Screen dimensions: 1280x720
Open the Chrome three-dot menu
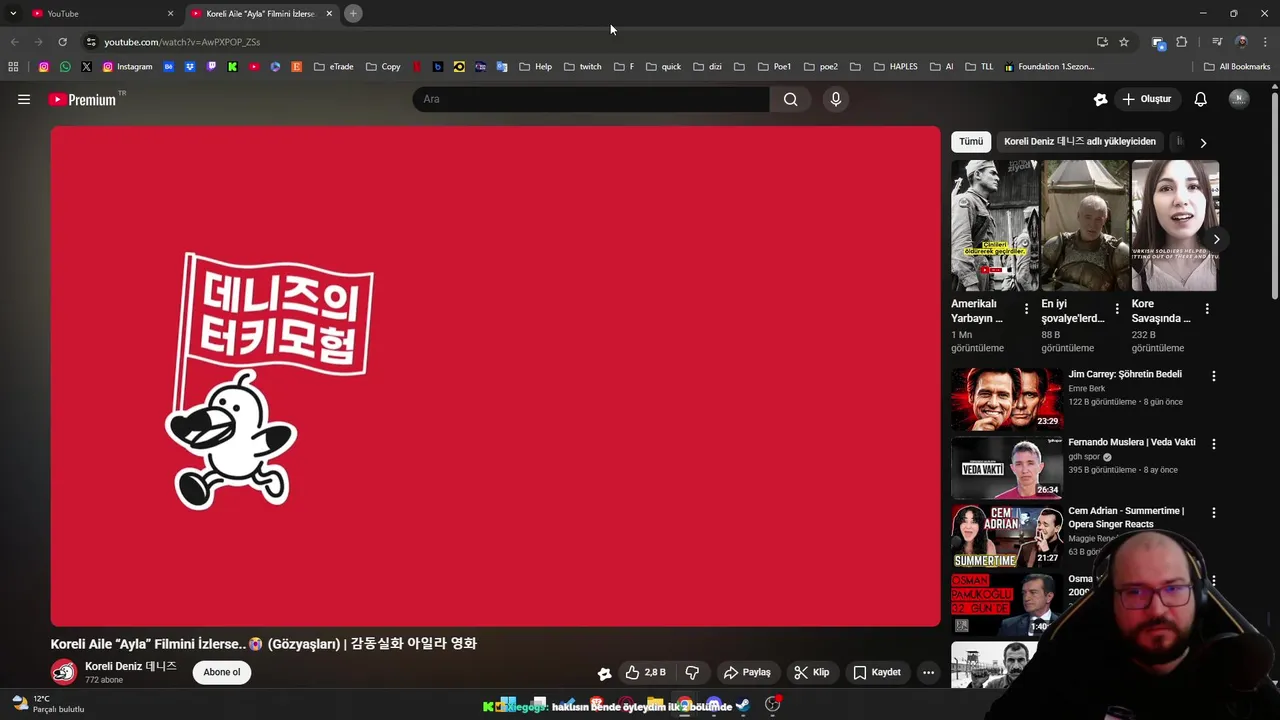[x=1266, y=42]
